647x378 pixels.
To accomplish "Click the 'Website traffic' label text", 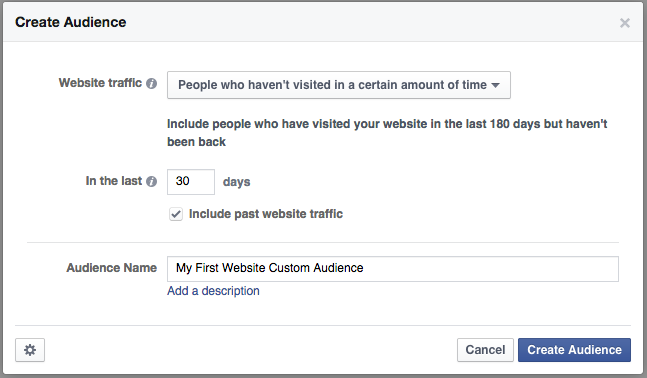I will point(100,83).
